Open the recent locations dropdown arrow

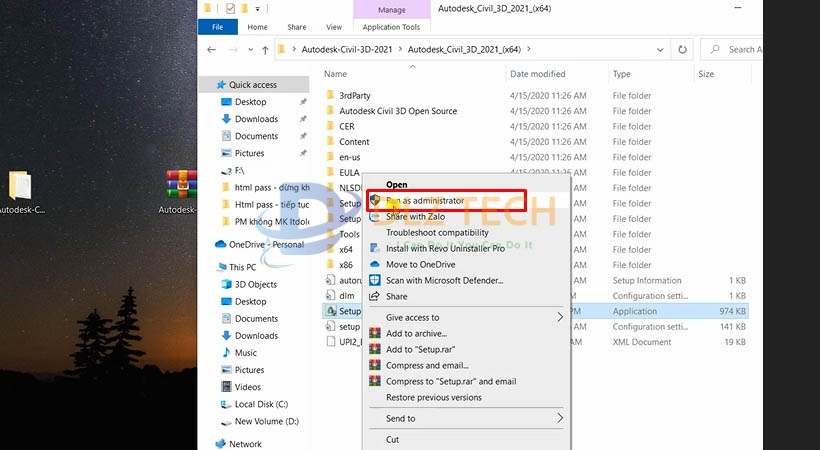[250, 50]
